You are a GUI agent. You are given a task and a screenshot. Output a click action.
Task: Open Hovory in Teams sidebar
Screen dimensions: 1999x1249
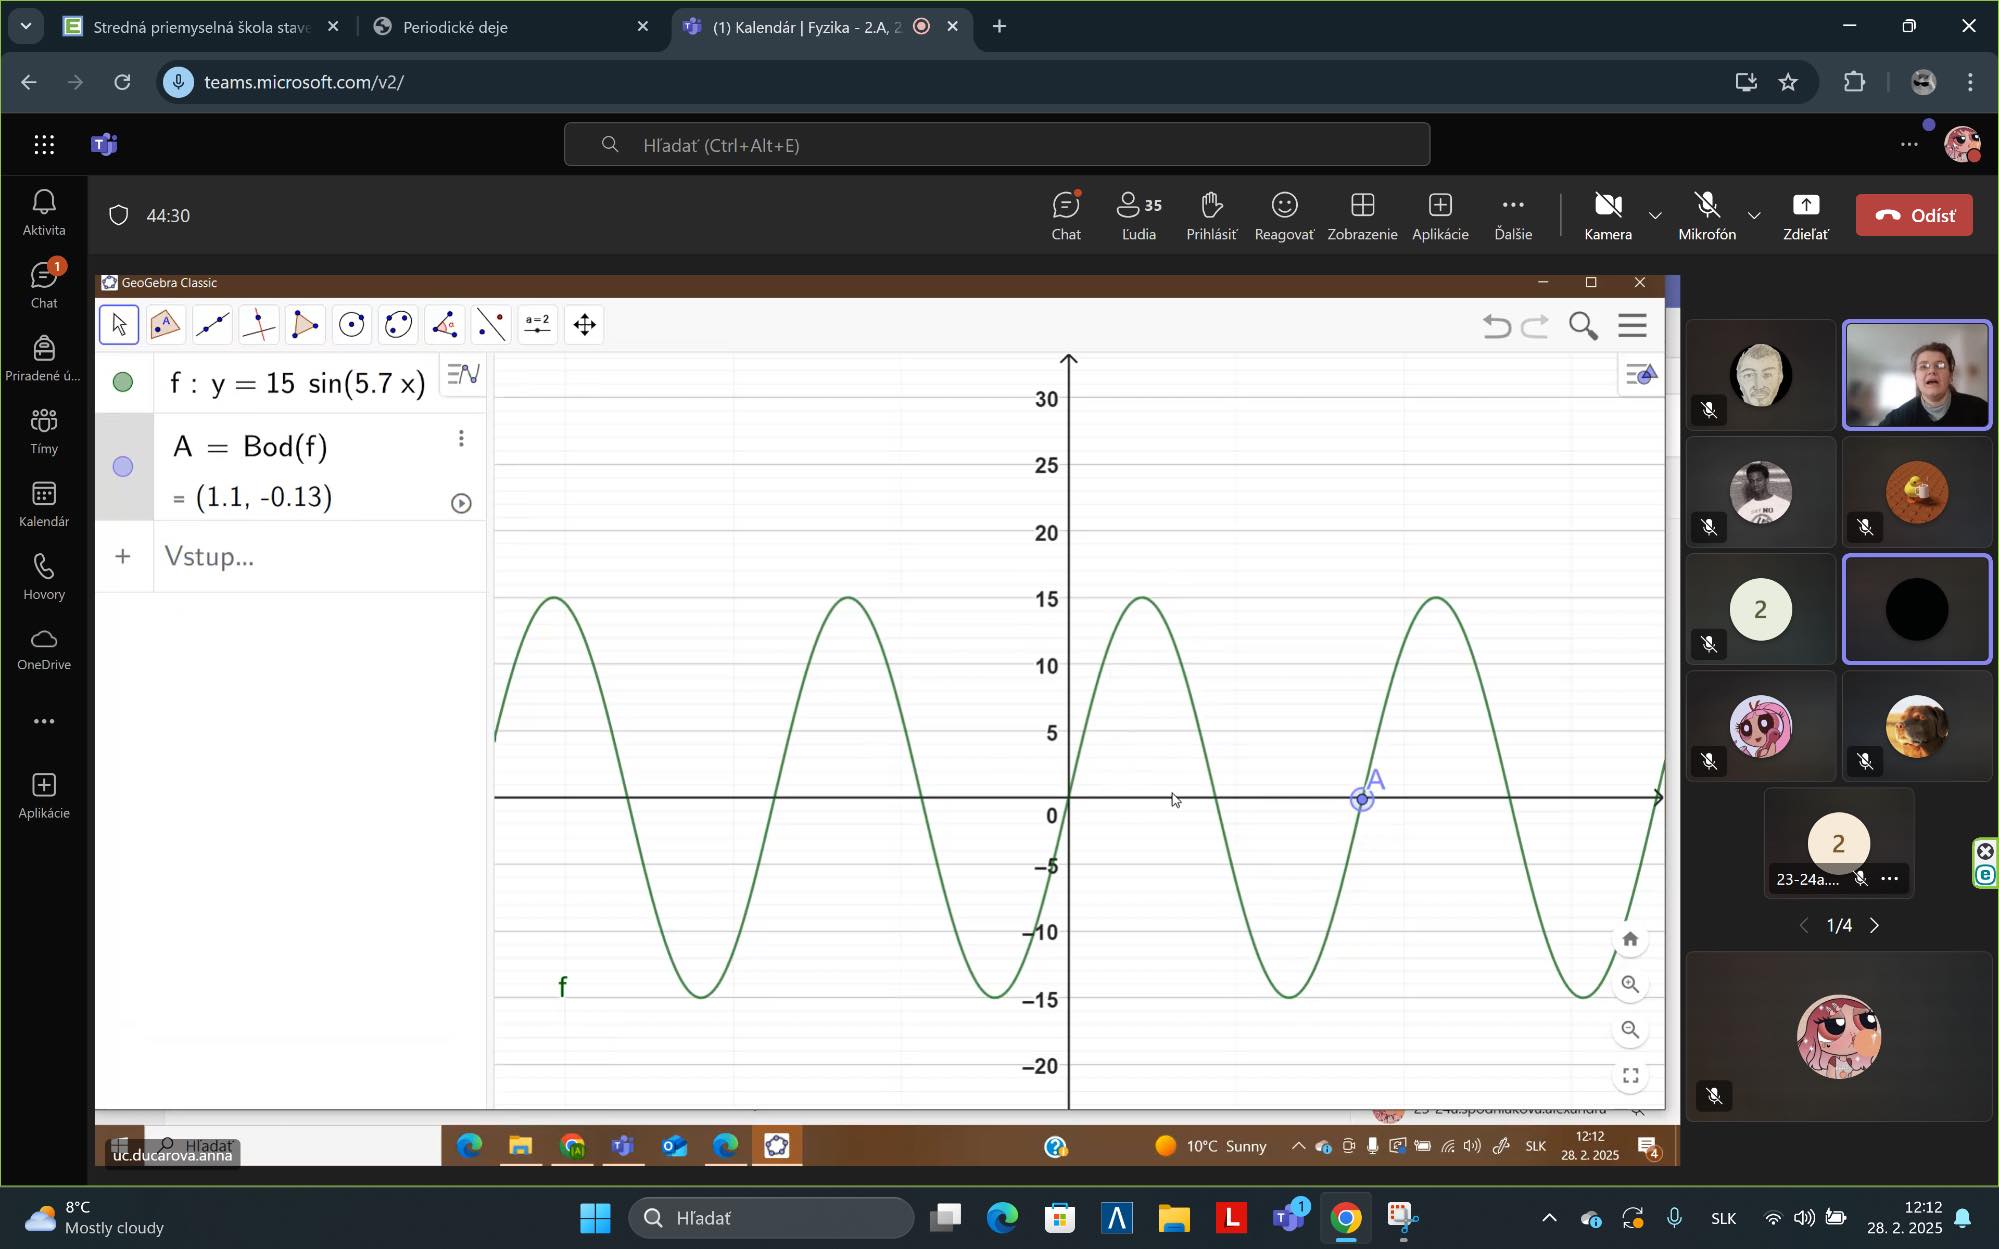click(x=44, y=577)
